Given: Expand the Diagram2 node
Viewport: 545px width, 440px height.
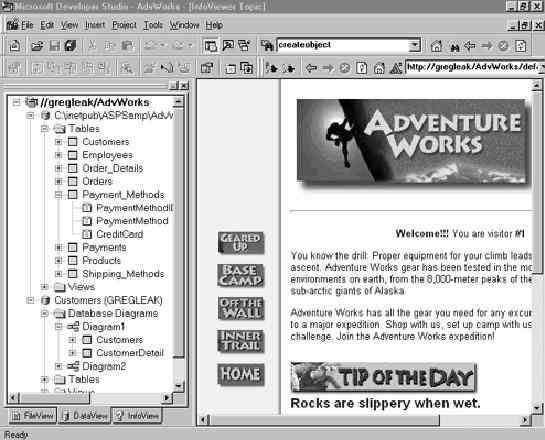Looking at the screenshot, I should tap(58, 366).
